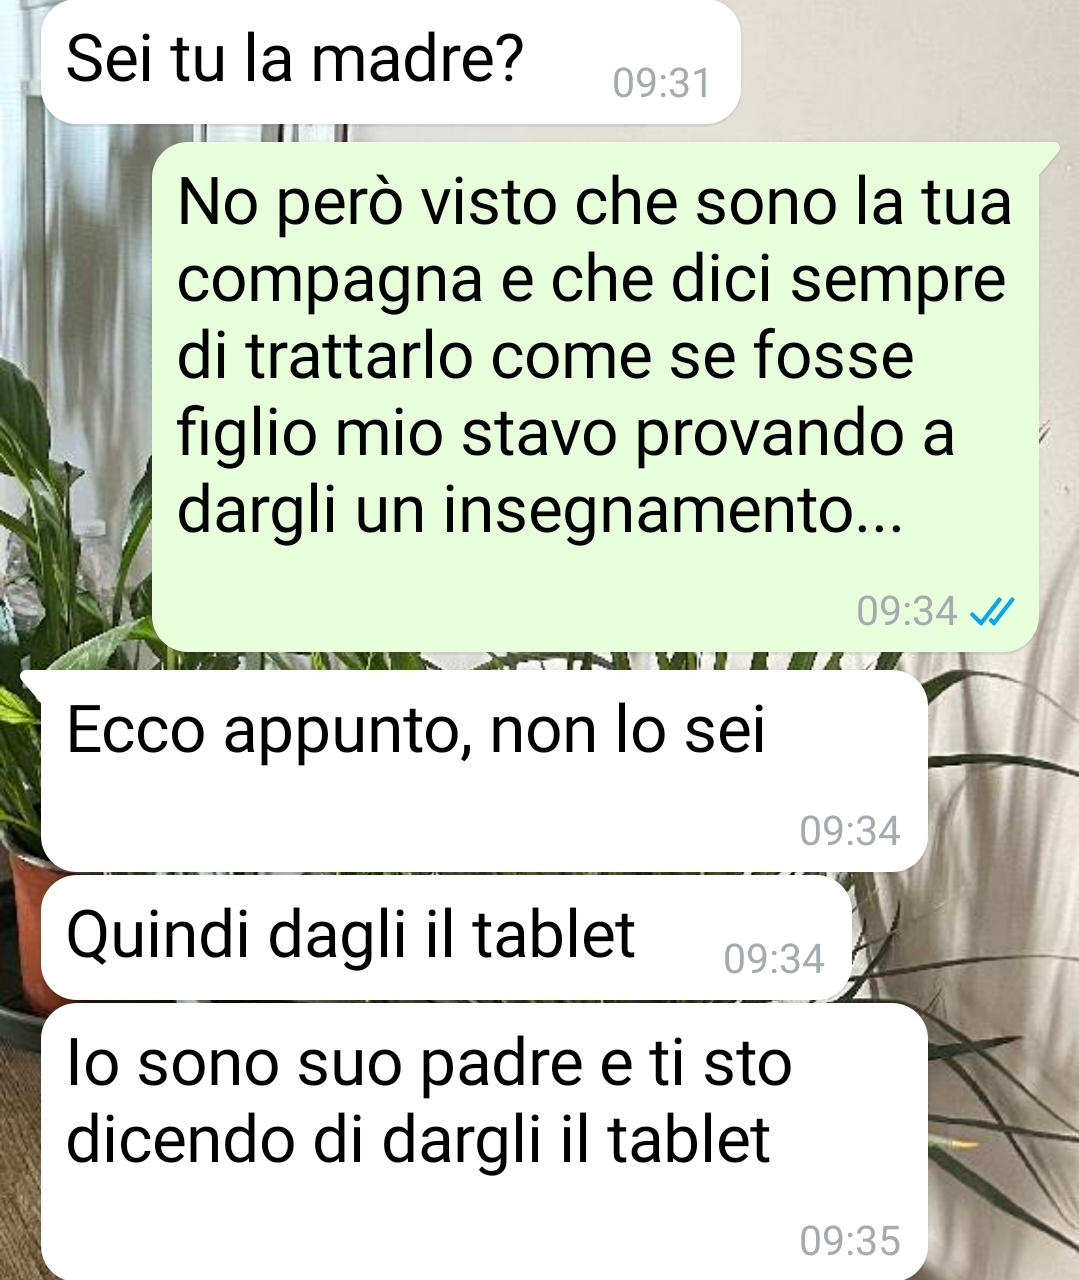The height and width of the screenshot is (1280, 1079).
Task: Tap the 09:35 timestamp
Action: 850,1241
